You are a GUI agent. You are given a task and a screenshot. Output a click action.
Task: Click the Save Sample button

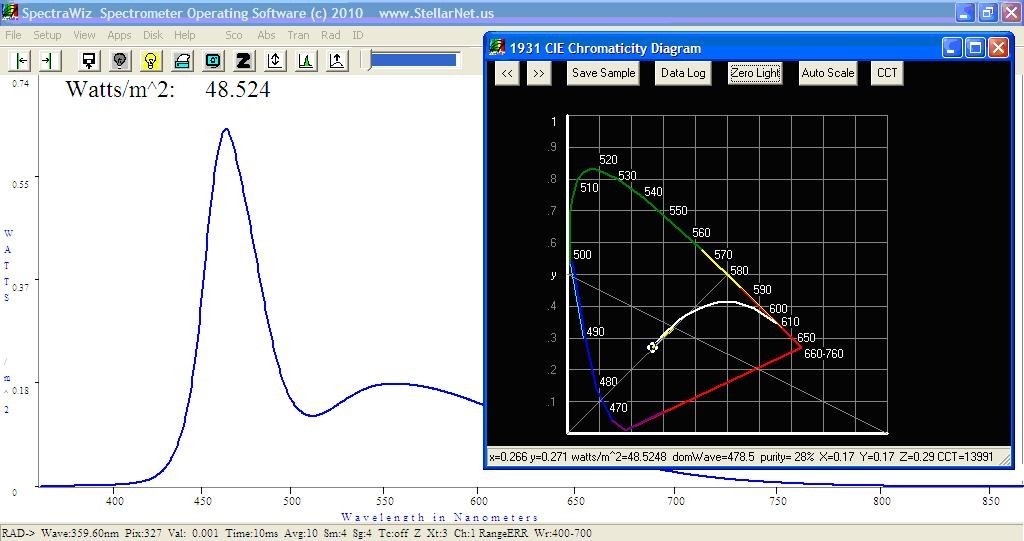tap(603, 73)
